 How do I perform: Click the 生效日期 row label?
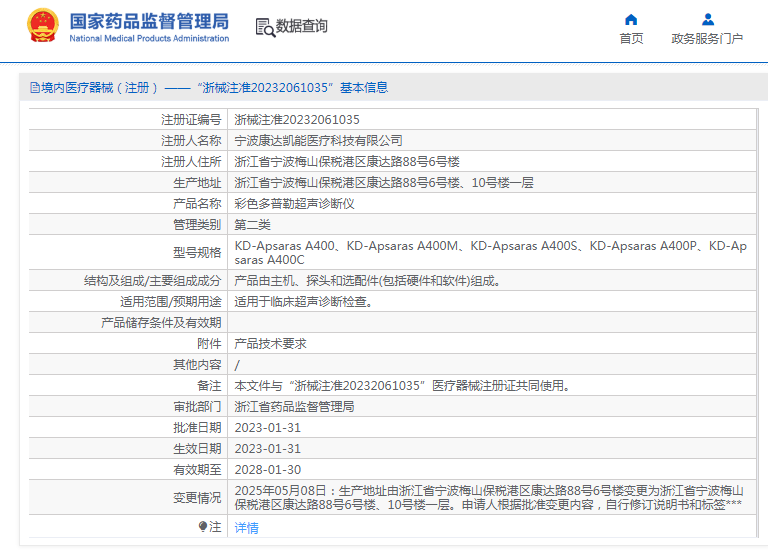tap(197, 449)
